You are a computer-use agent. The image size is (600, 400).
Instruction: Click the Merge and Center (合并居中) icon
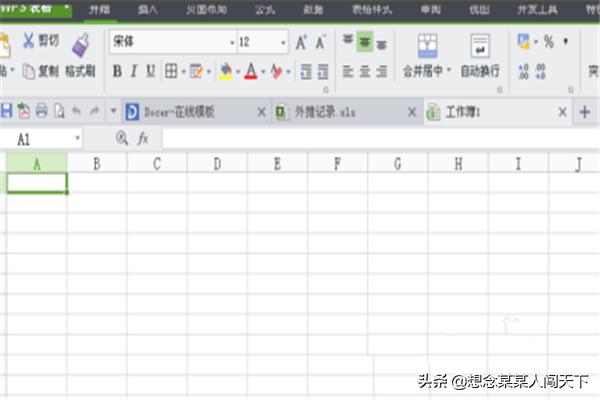[x=427, y=46]
